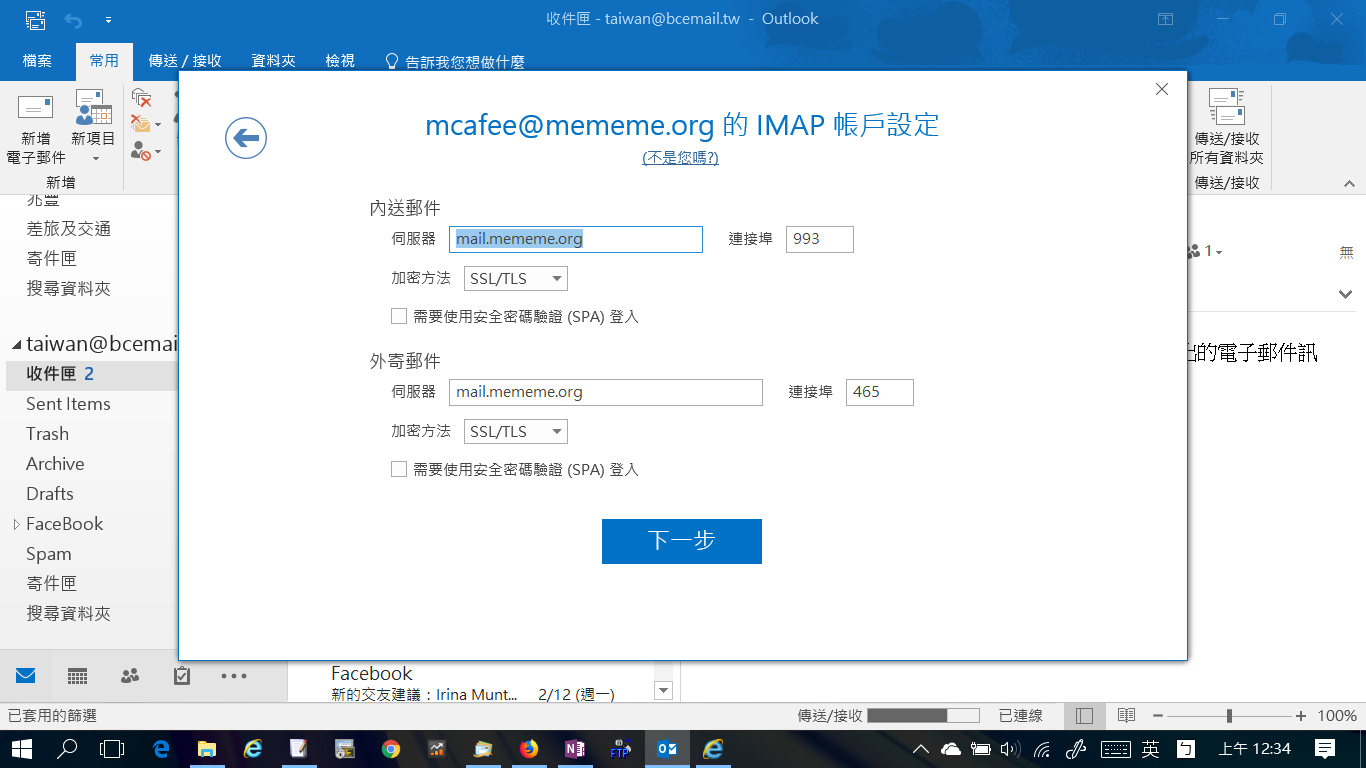
Task: Click the back arrow in account setup dialog
Action: [246, 138]
